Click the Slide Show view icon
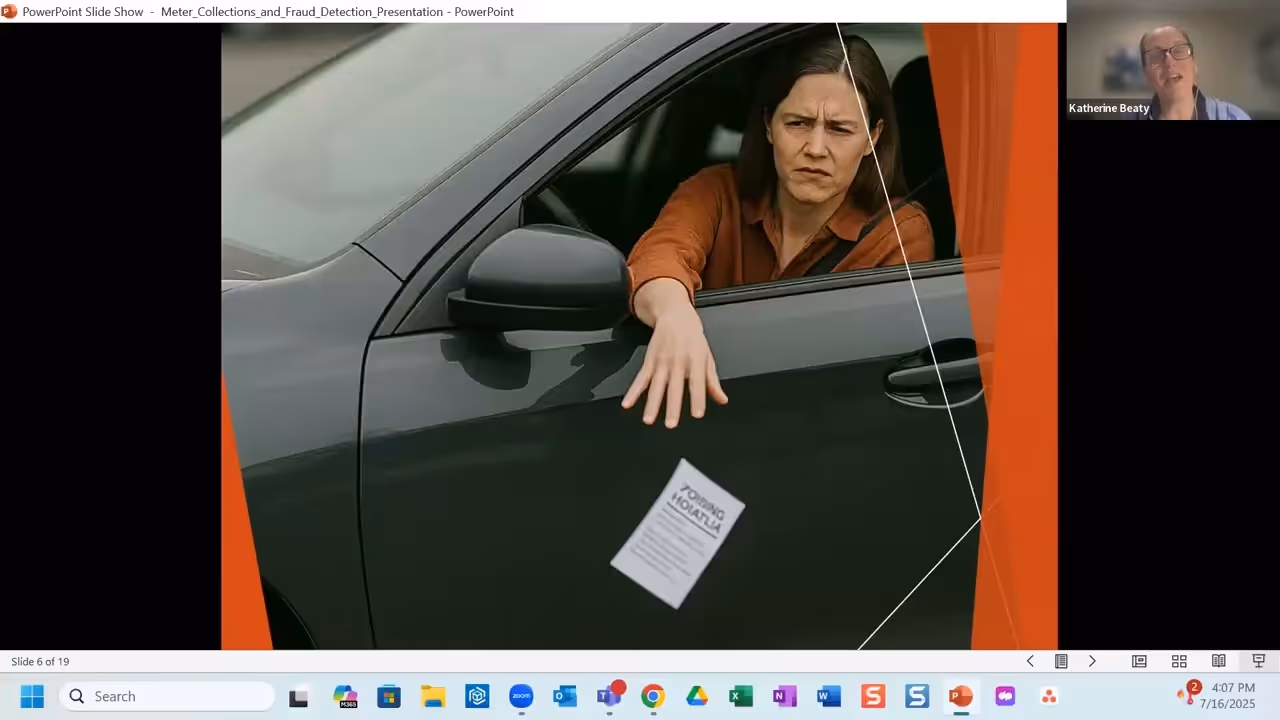The image size is (1280, 720). [x=1259, y=661]
